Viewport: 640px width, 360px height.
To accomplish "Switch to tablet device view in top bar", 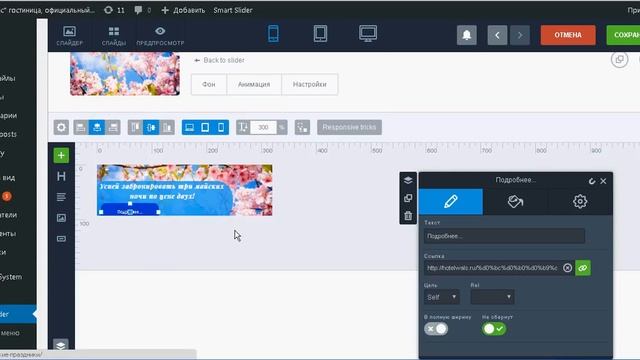I will (320, 33).
